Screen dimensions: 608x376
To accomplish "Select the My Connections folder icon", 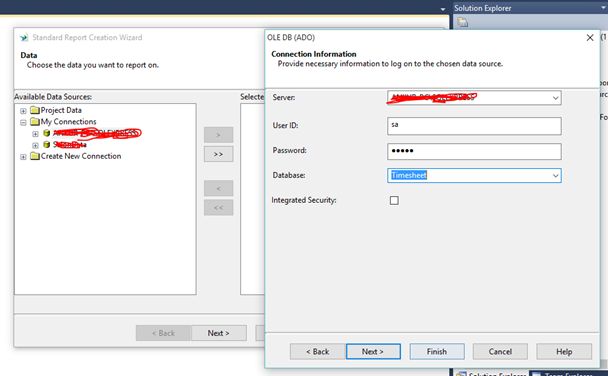I will pos(35,122).
